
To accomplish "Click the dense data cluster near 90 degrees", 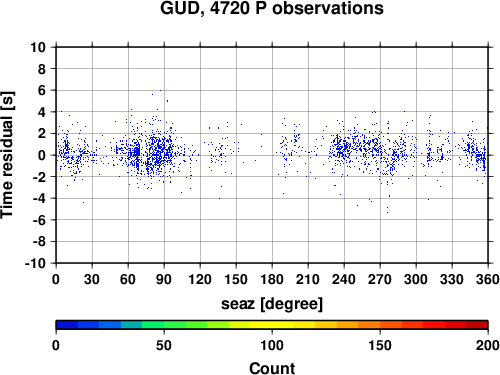I will [x=160, y=152].
